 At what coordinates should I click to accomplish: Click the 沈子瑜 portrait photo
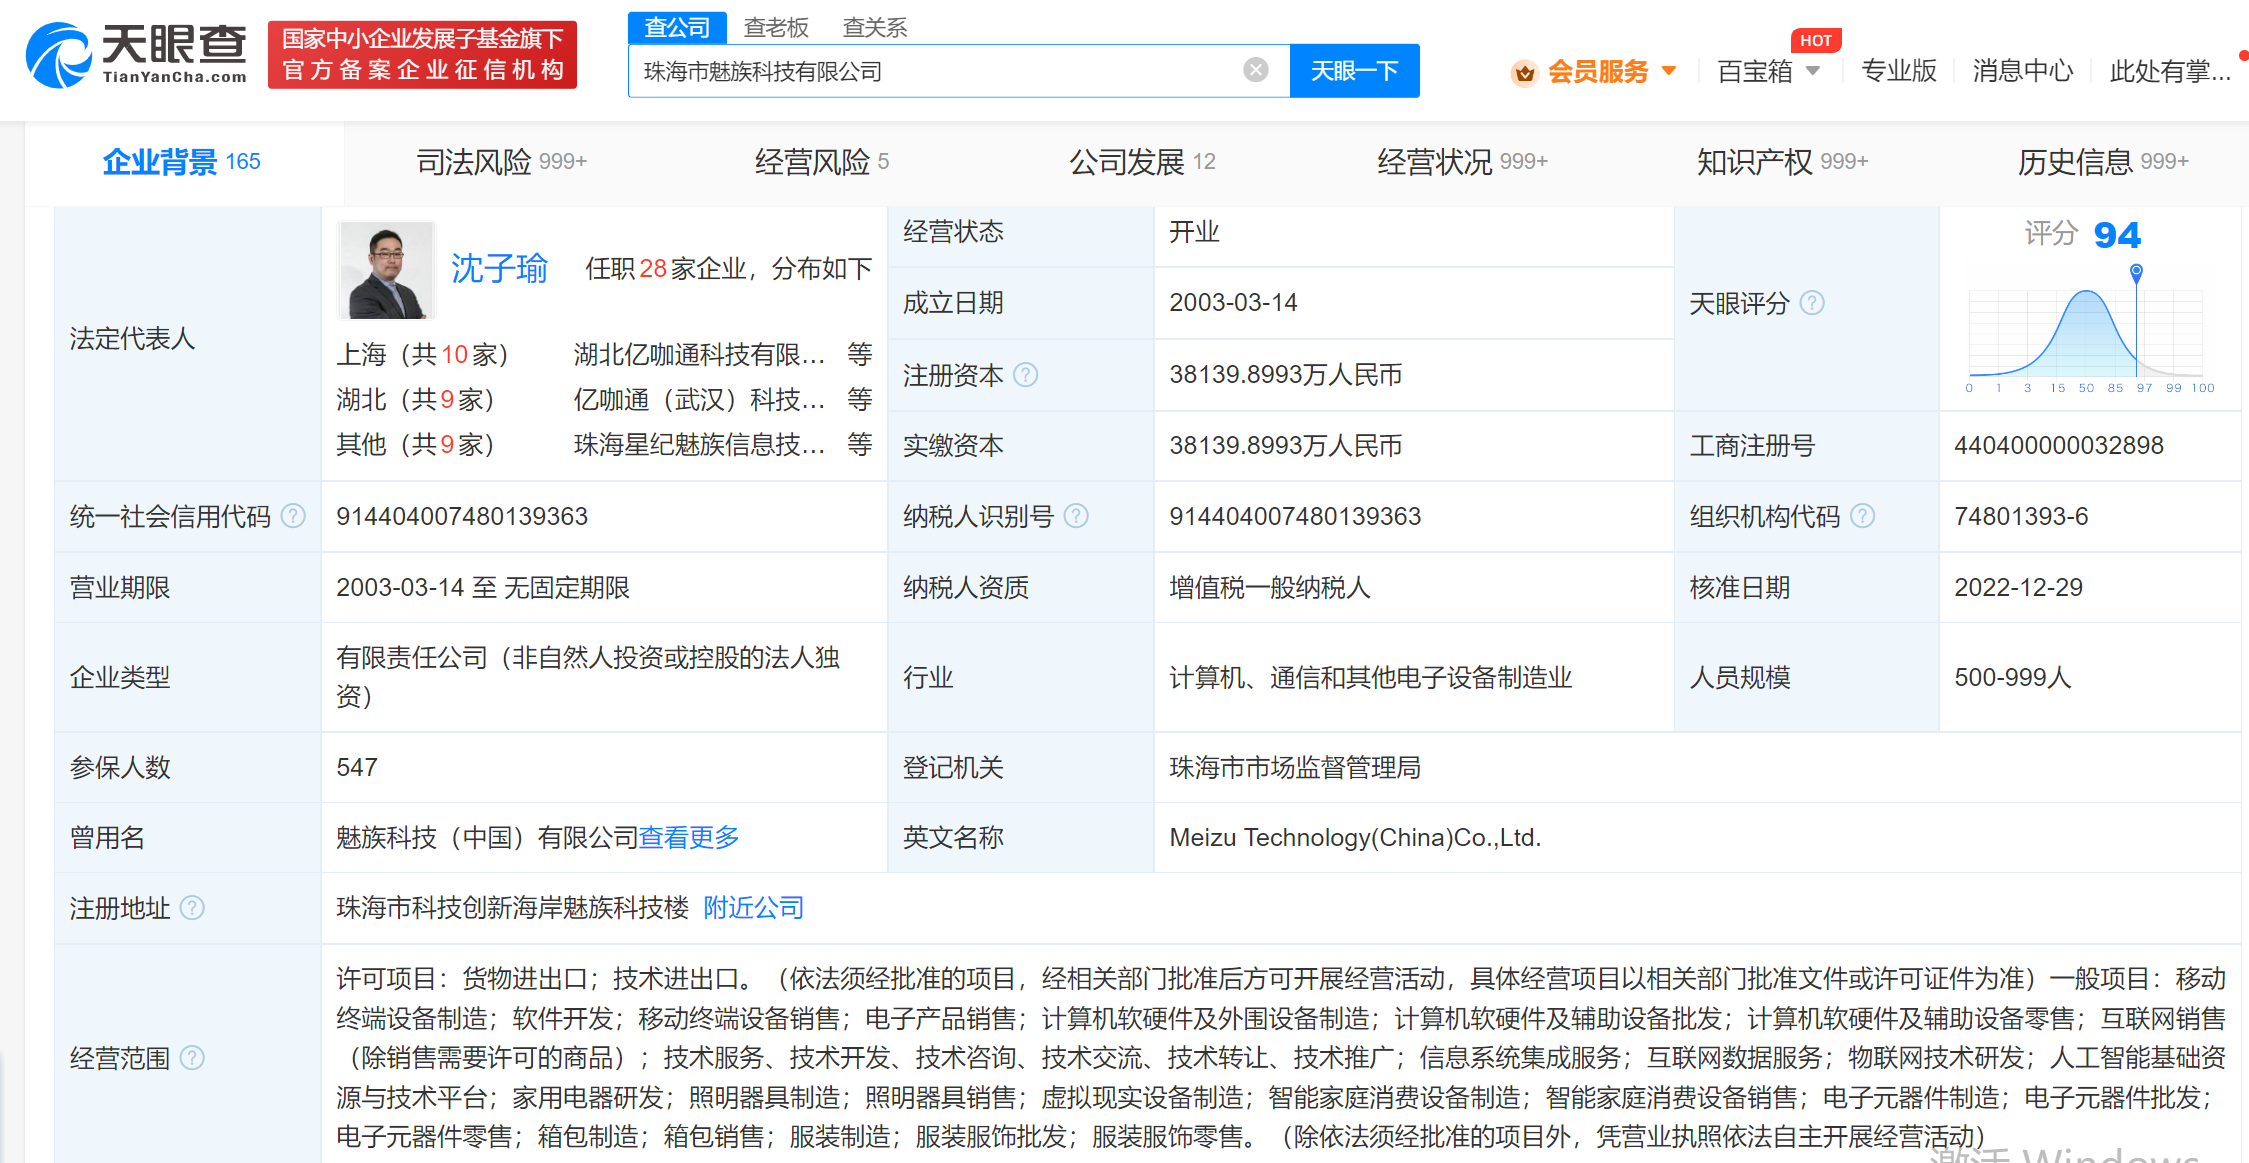click(x=386, y=270)
